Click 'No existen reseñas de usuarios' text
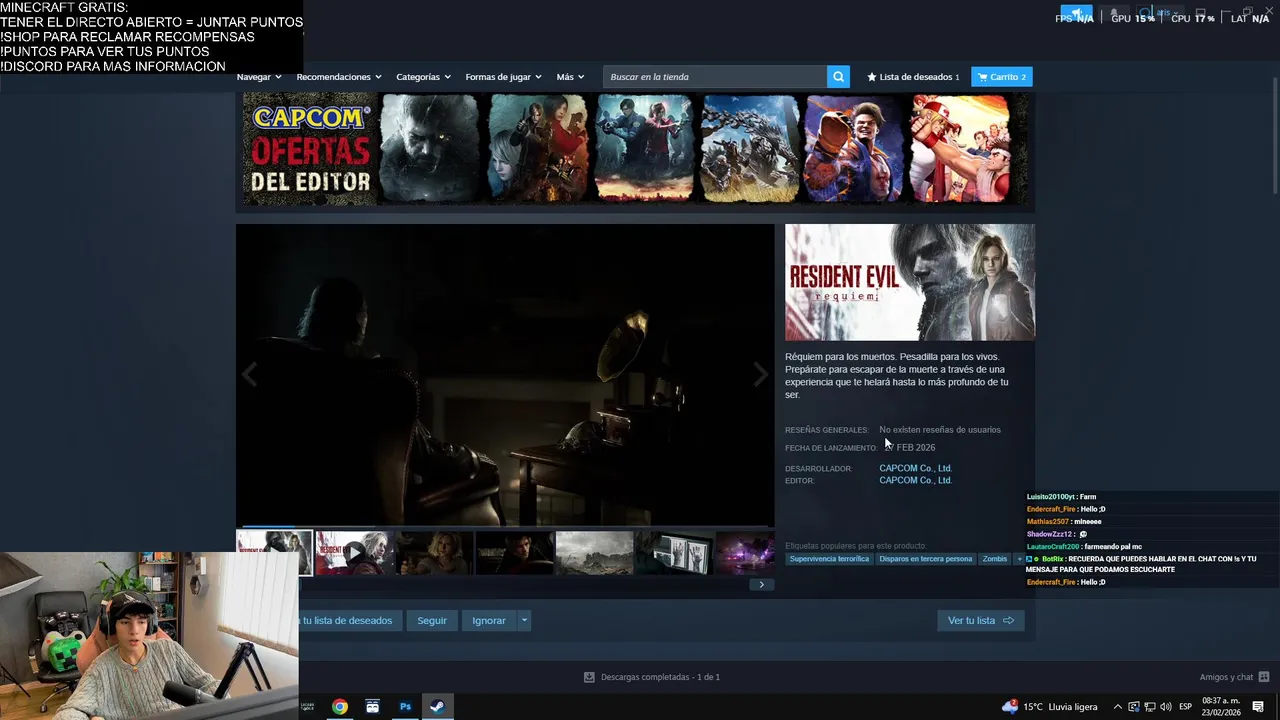Screen dimensions: 1280x720 click(x=940, y=430)
